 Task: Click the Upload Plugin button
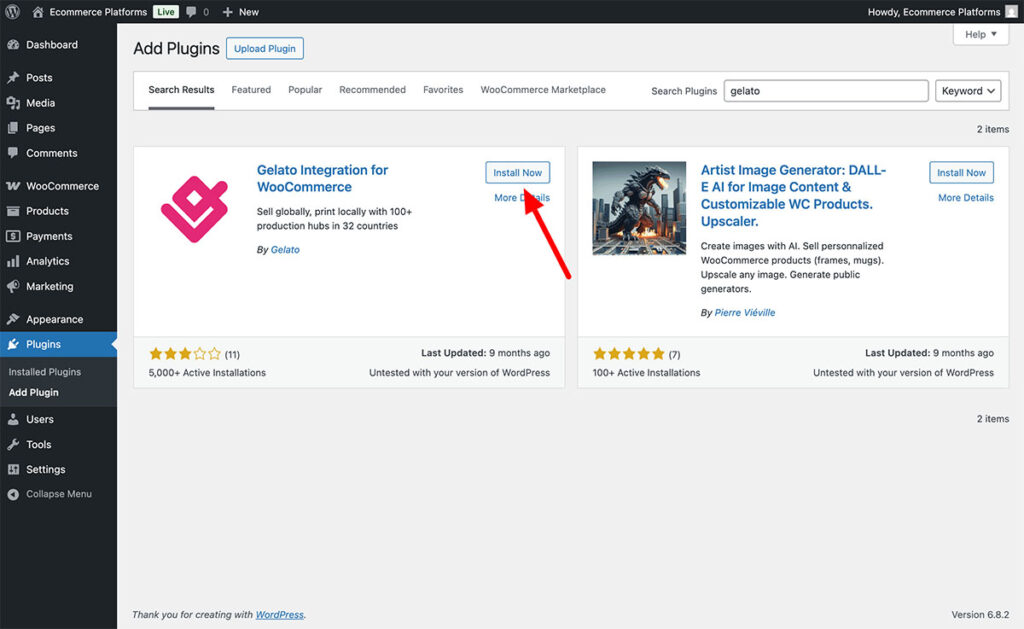point(265,49)
